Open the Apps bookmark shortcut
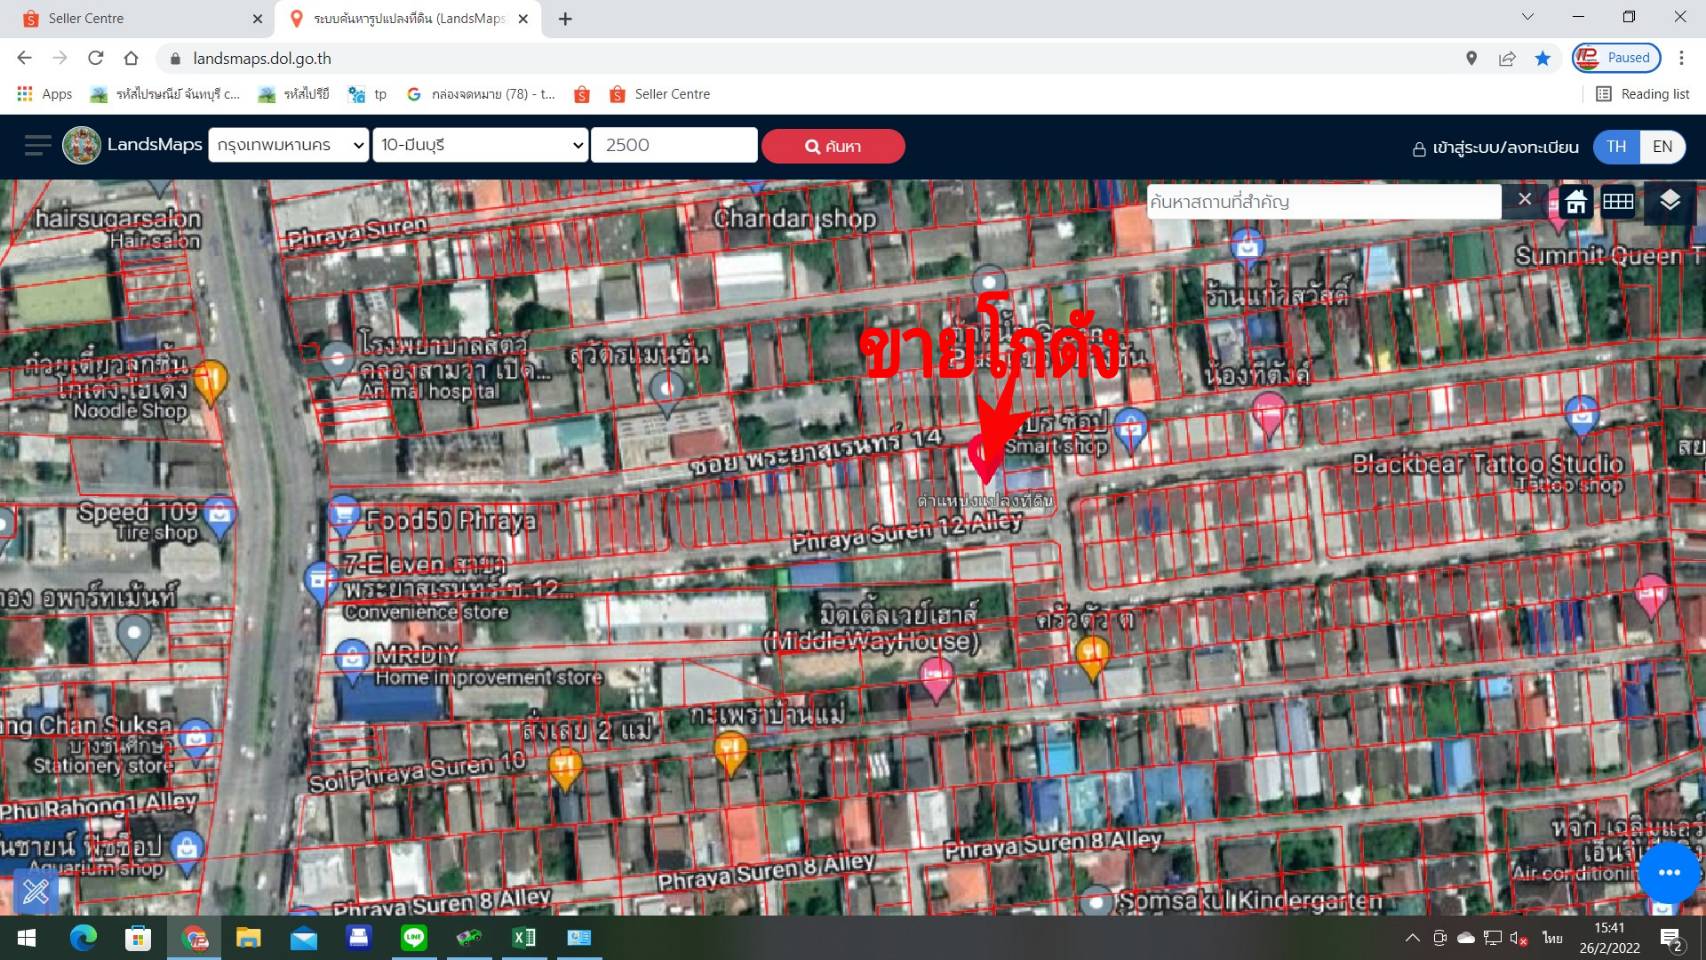Screen dimensions: 1706x960 45,94
